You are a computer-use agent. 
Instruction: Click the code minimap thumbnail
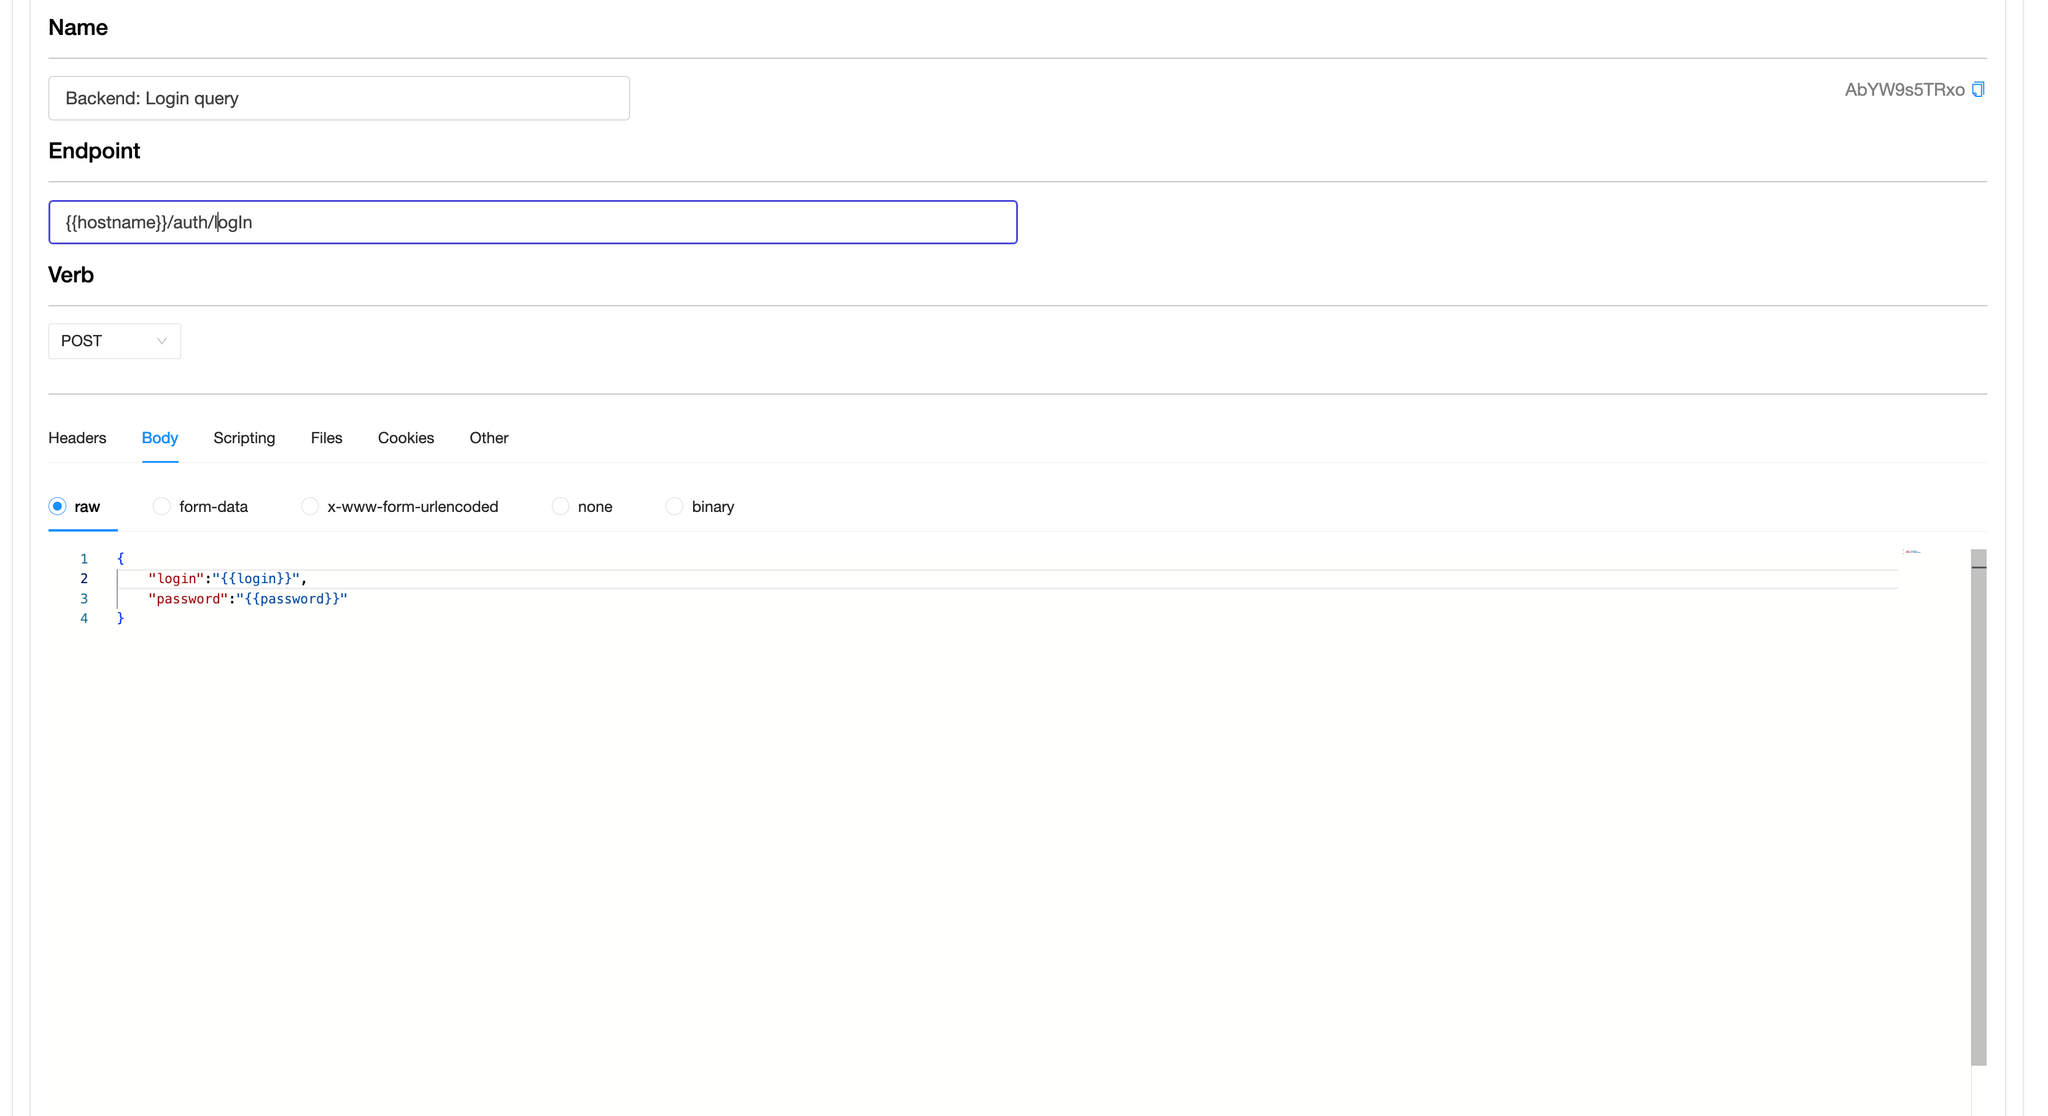(x=1911, y=552)
